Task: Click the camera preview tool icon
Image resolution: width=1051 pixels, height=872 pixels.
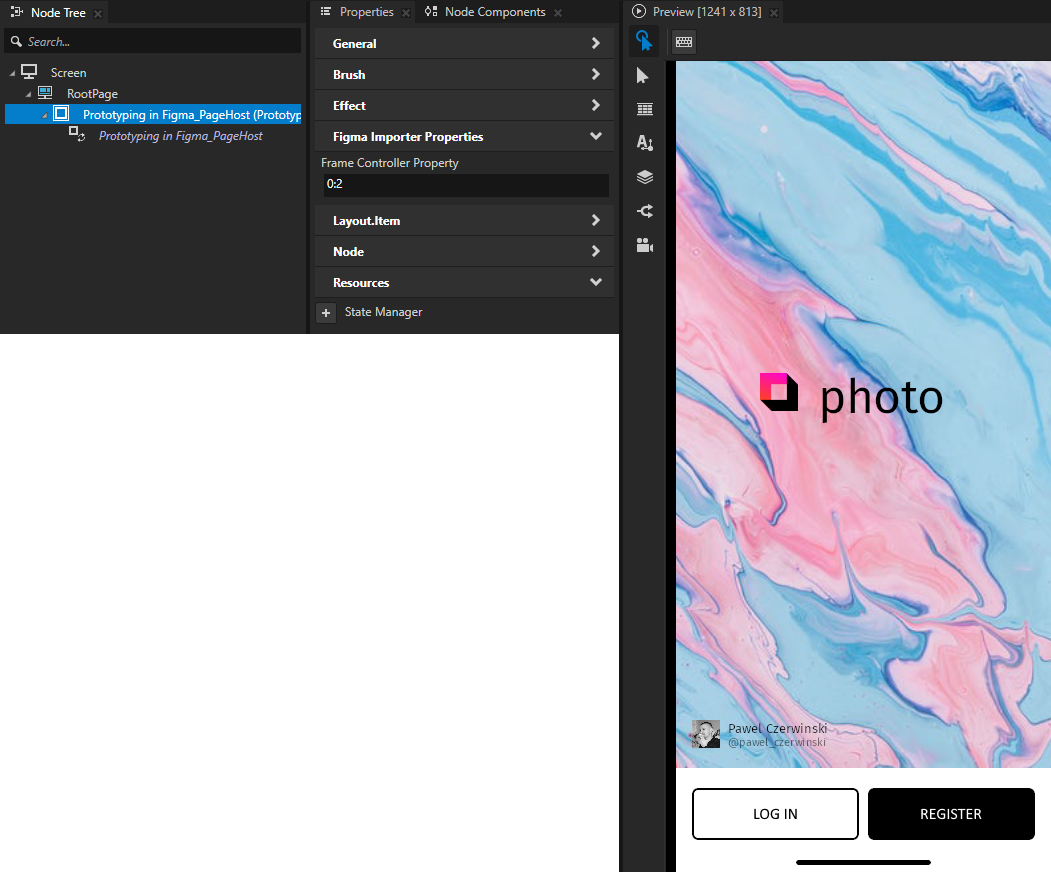Action: pos(643,245)
